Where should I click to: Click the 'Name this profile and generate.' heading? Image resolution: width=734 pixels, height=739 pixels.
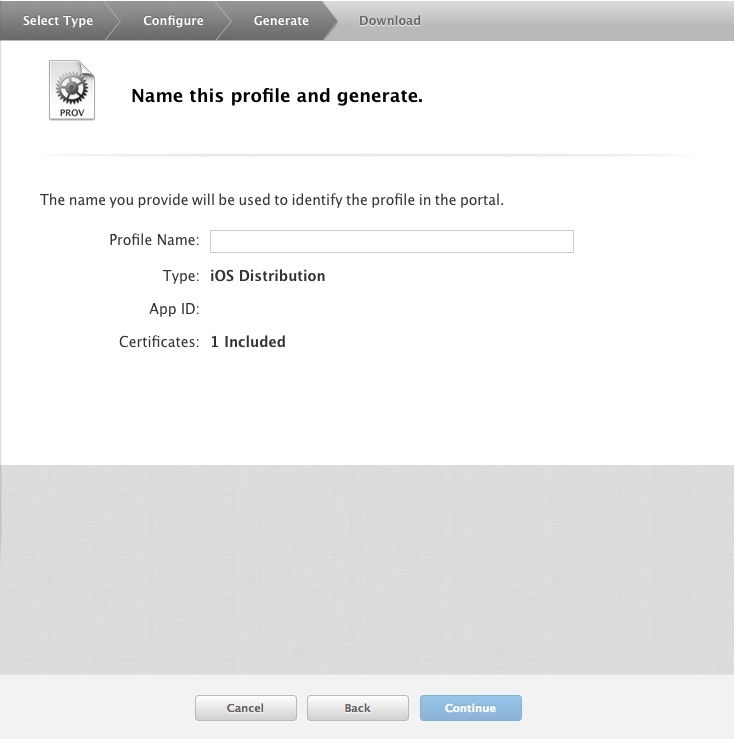point(277,97)
